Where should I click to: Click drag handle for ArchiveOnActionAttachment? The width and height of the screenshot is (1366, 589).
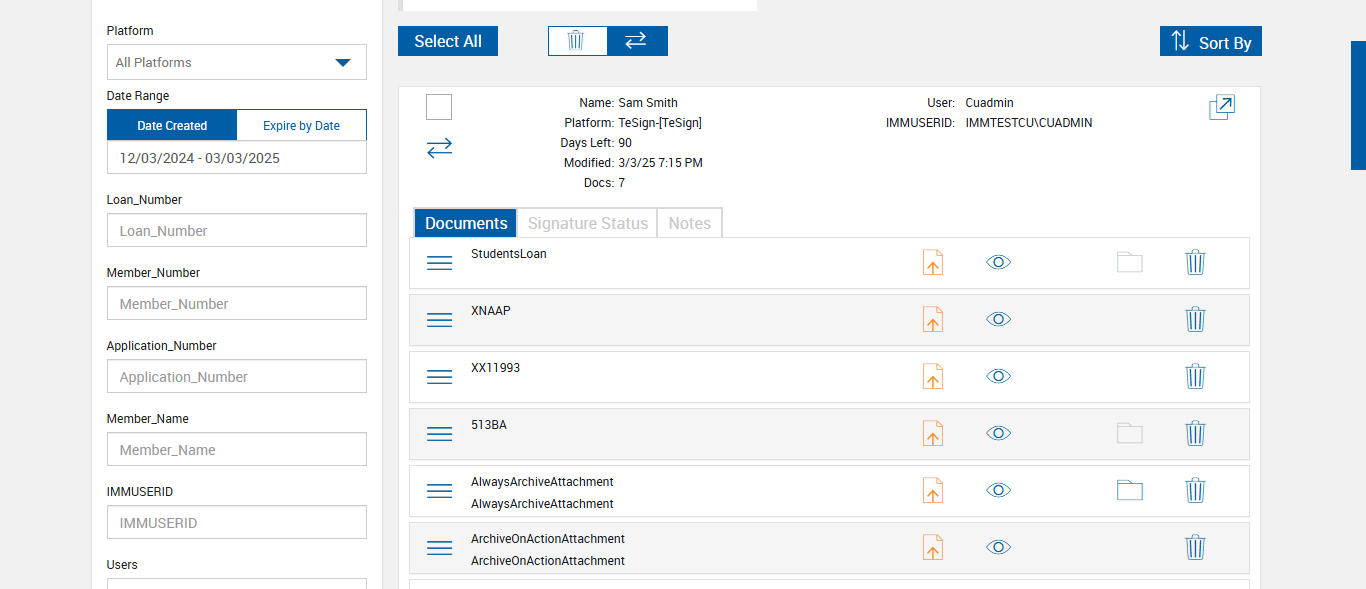(x=440, y=548)
